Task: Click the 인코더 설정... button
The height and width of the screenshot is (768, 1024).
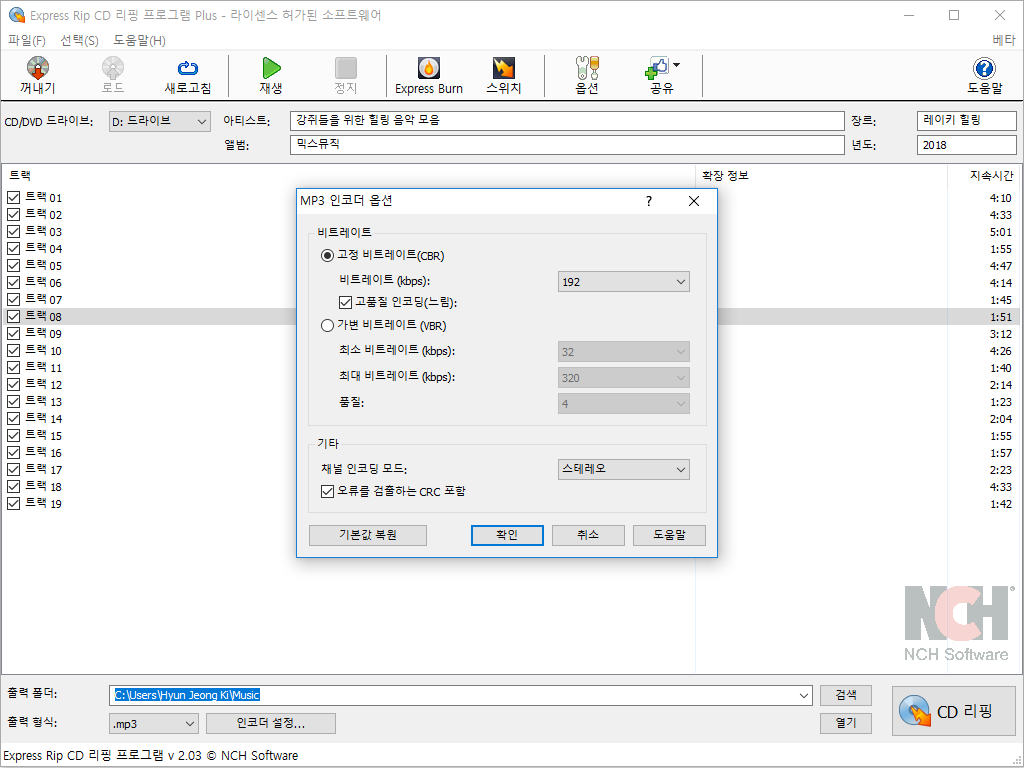Action: coord(270,724)
